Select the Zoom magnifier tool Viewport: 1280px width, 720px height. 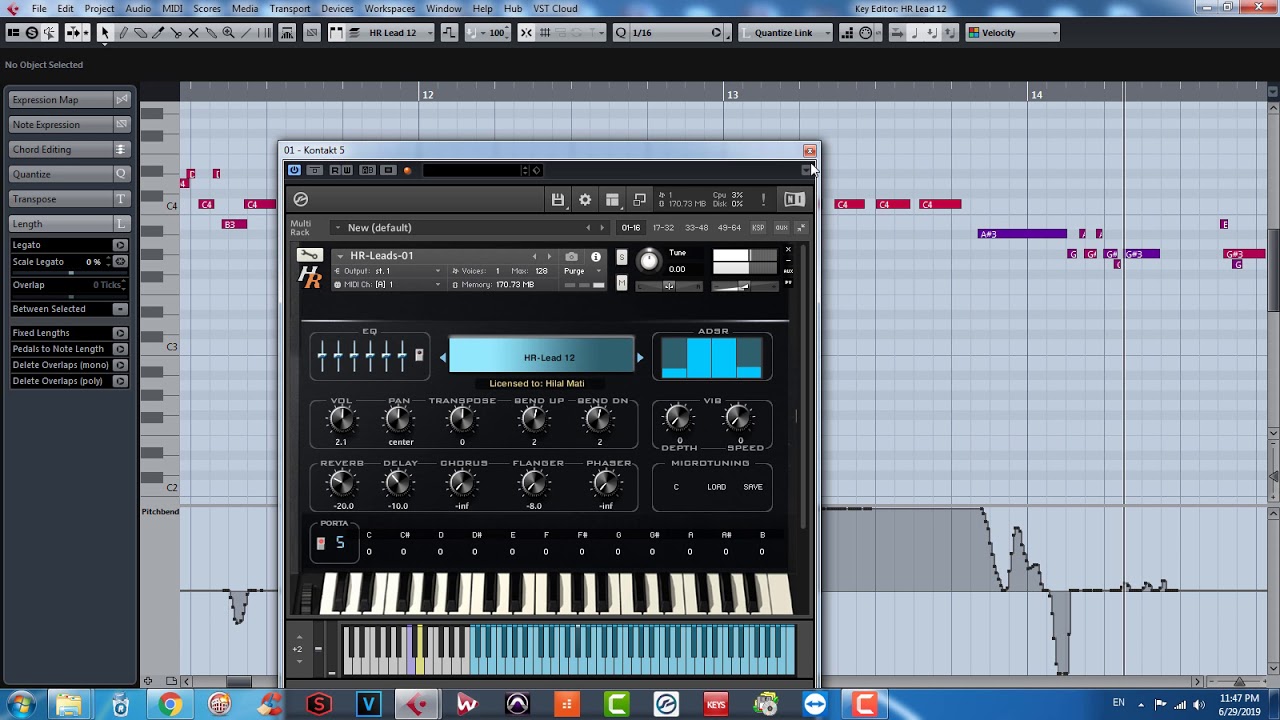coord(229,33)
